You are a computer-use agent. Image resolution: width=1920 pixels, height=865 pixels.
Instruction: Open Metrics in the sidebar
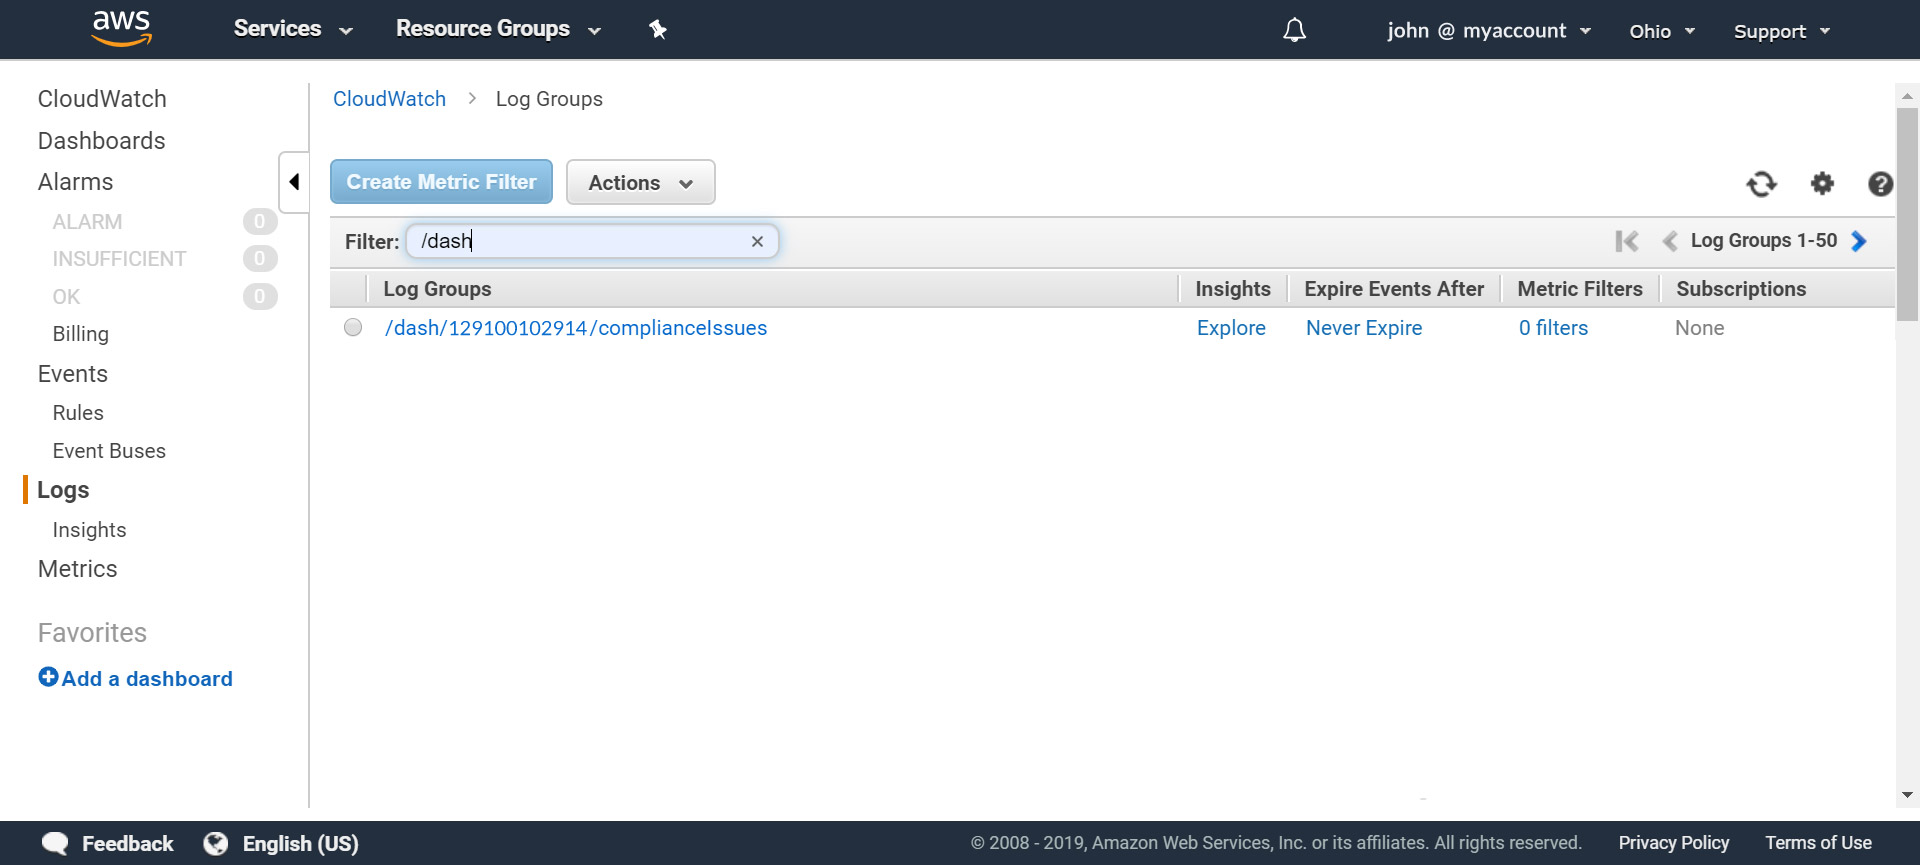(x=78, y=569)
